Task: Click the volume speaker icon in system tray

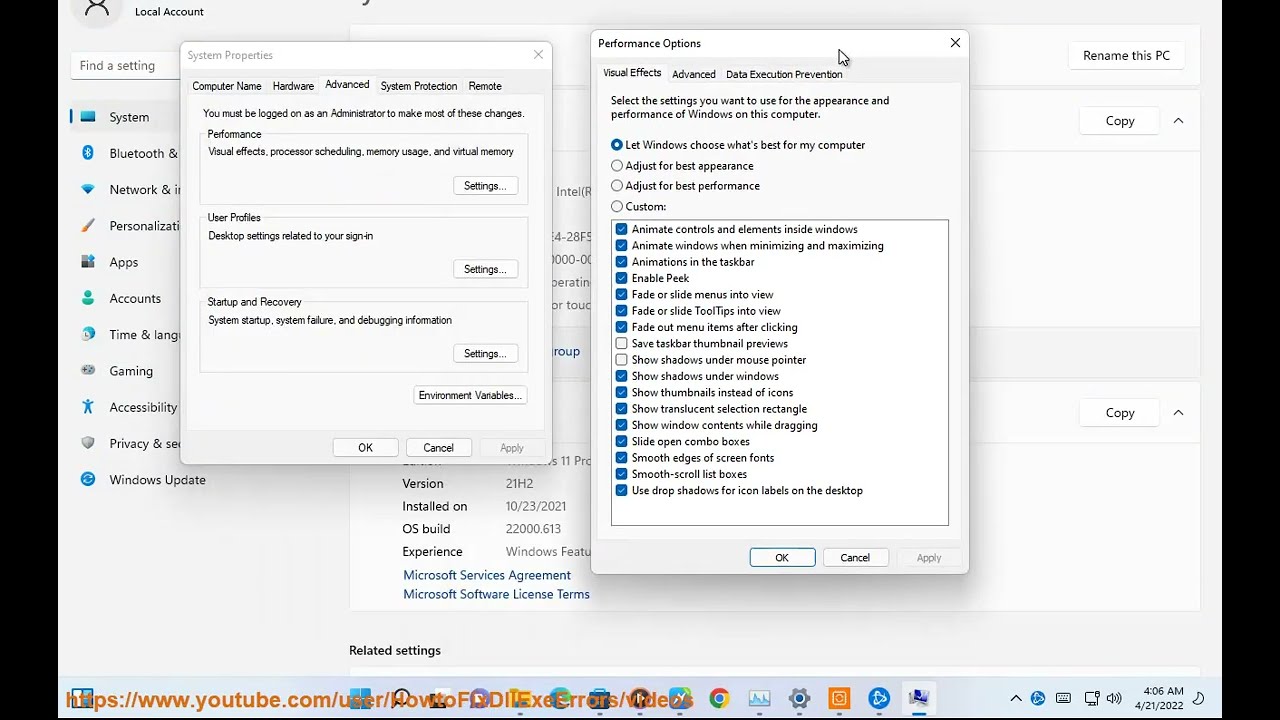Action: (1114, 698)
